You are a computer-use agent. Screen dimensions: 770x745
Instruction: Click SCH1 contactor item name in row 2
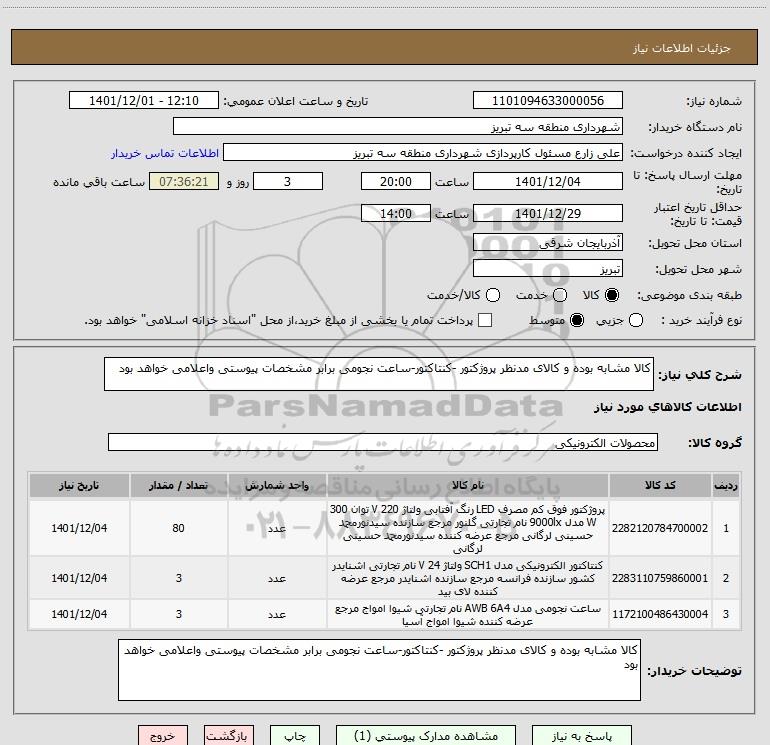[468, 578]
